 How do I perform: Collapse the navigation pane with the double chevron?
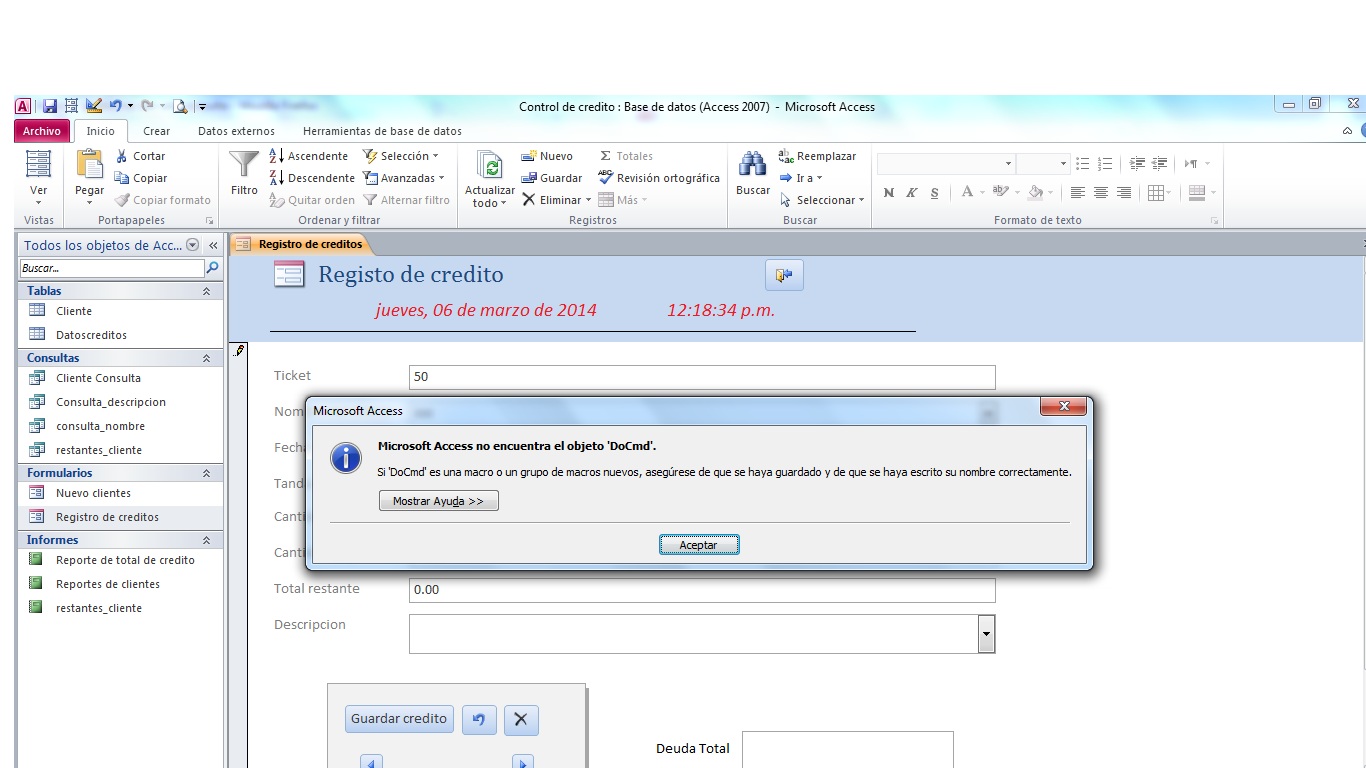click(213, 245)
